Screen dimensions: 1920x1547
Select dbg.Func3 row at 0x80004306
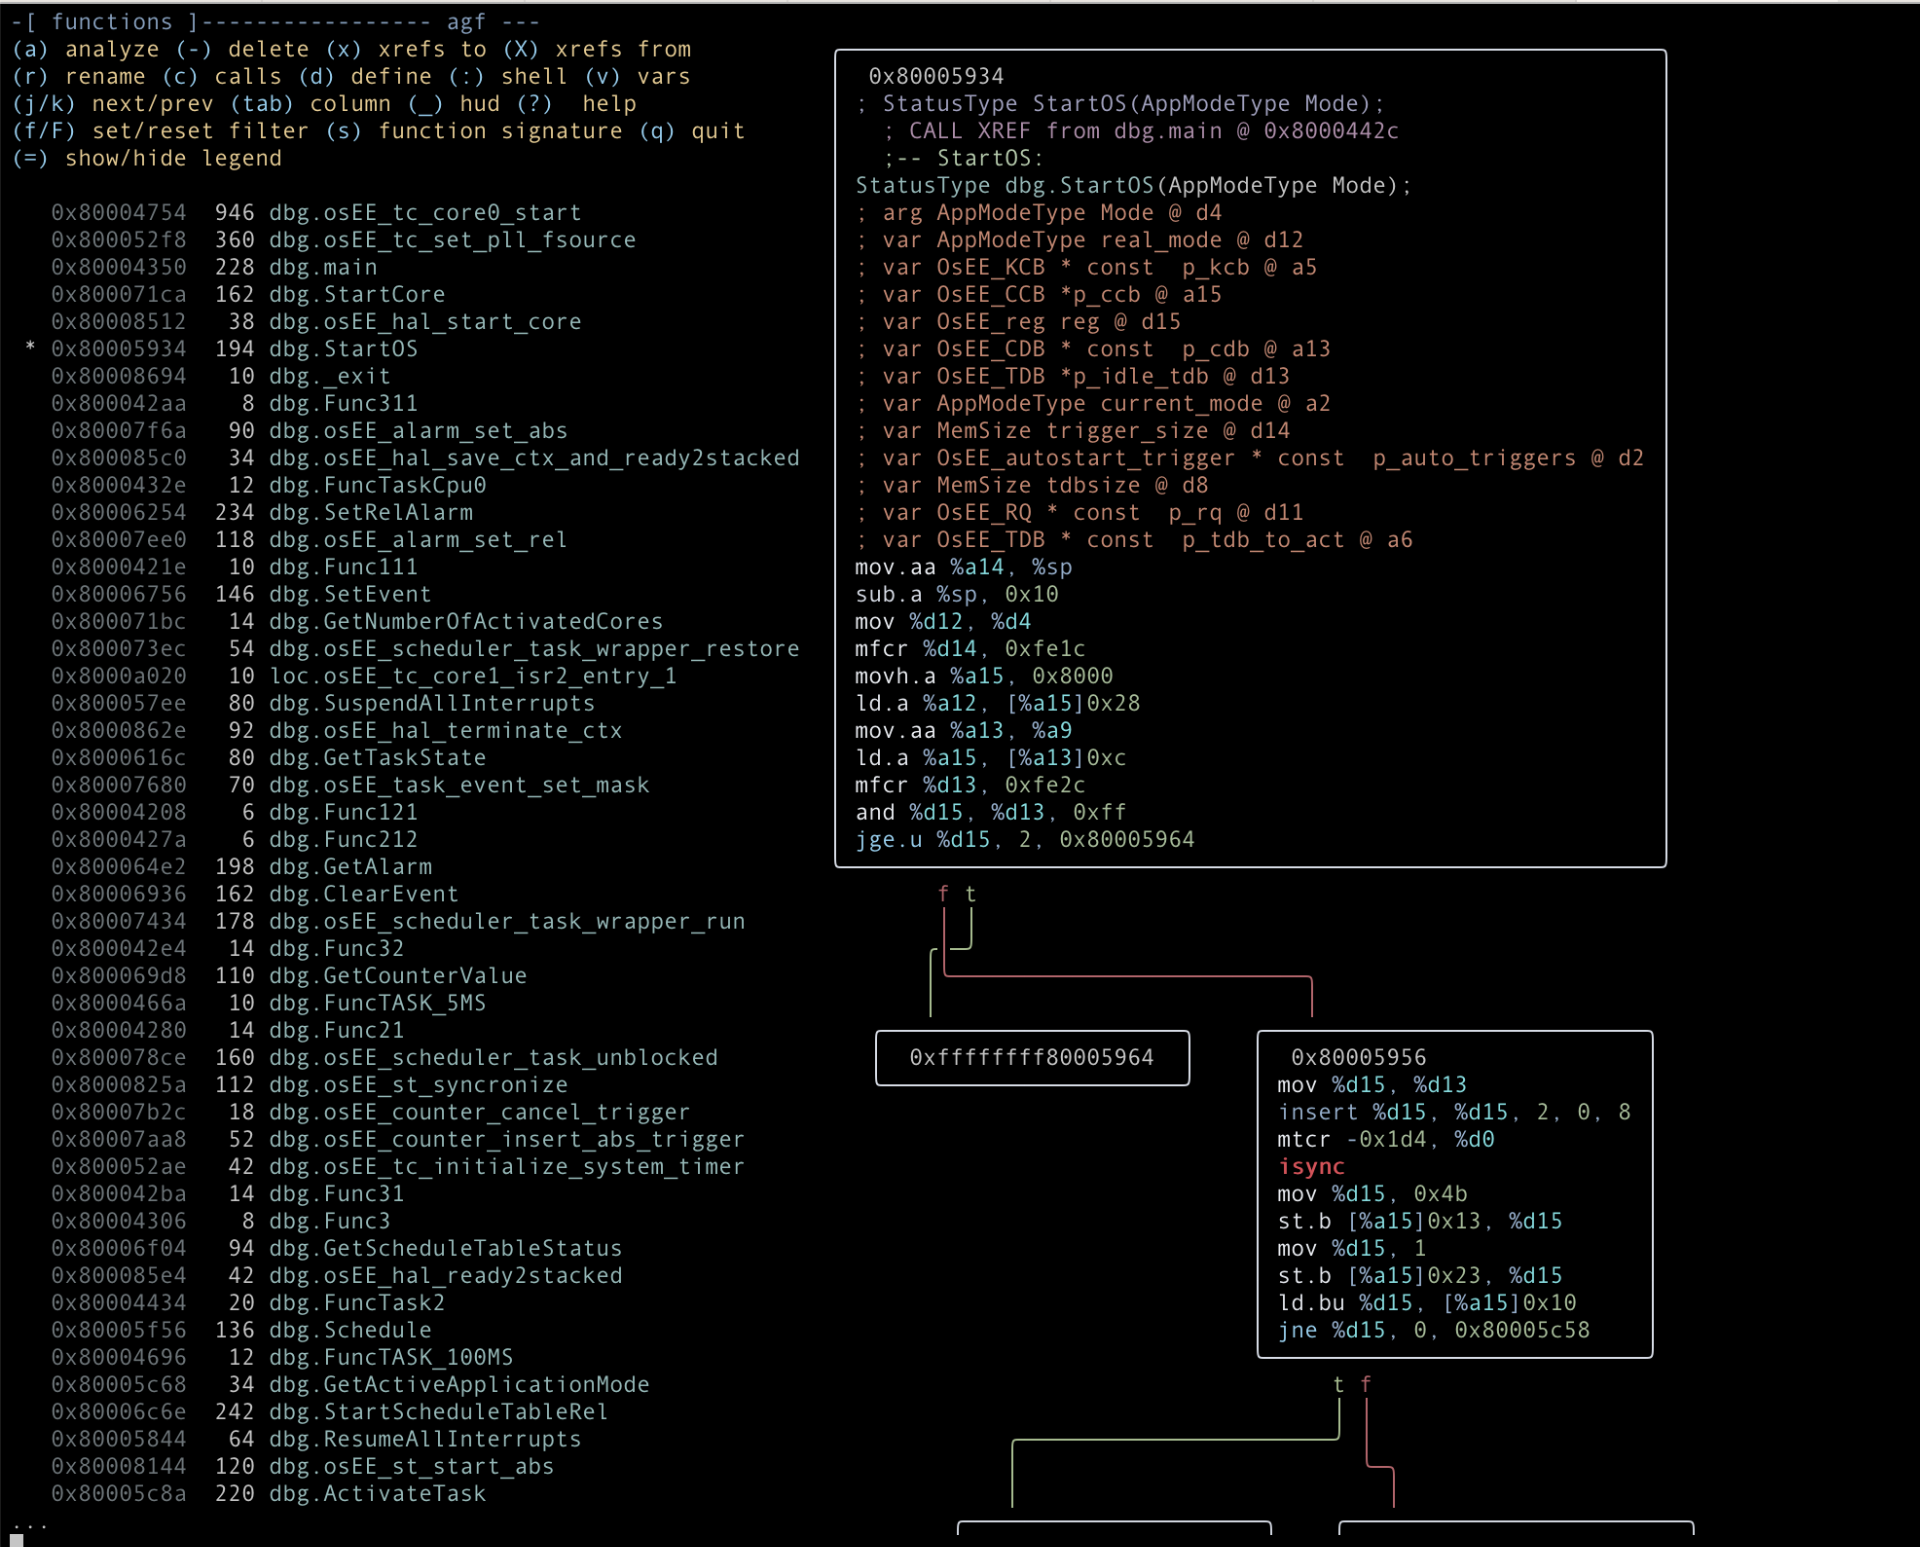(221, 1221)
